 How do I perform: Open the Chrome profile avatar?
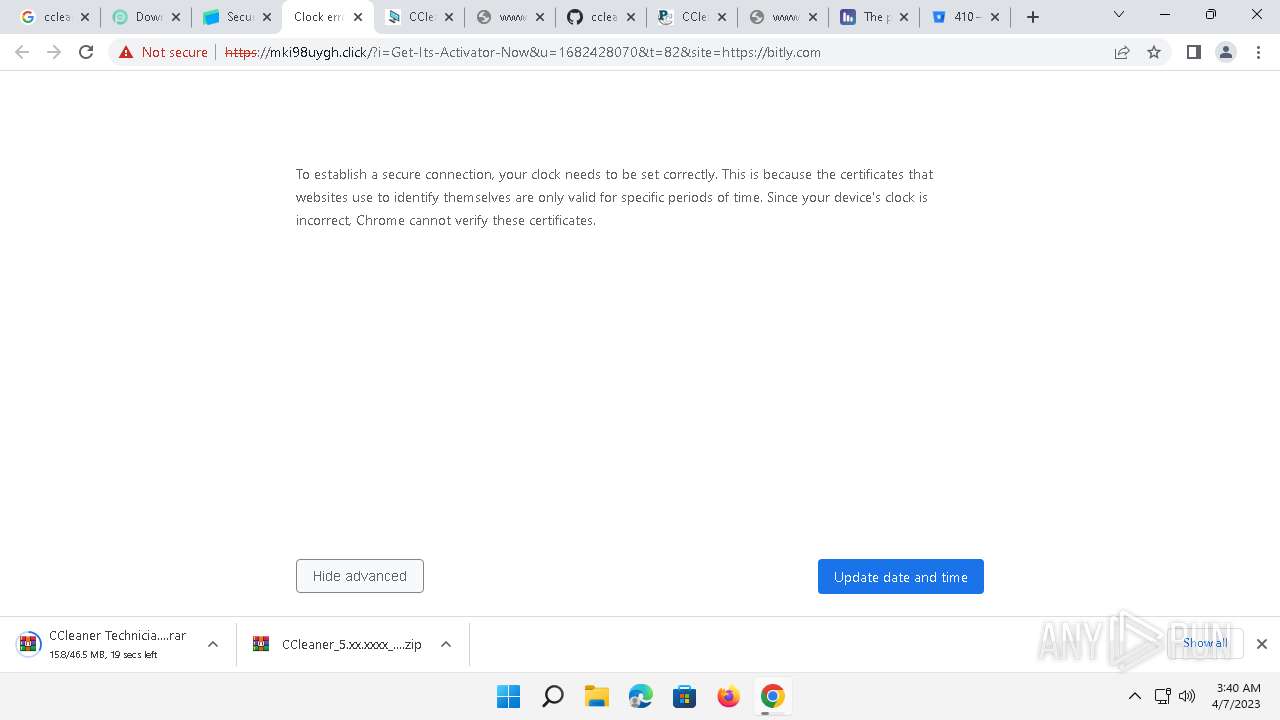tap(1225, 52)
